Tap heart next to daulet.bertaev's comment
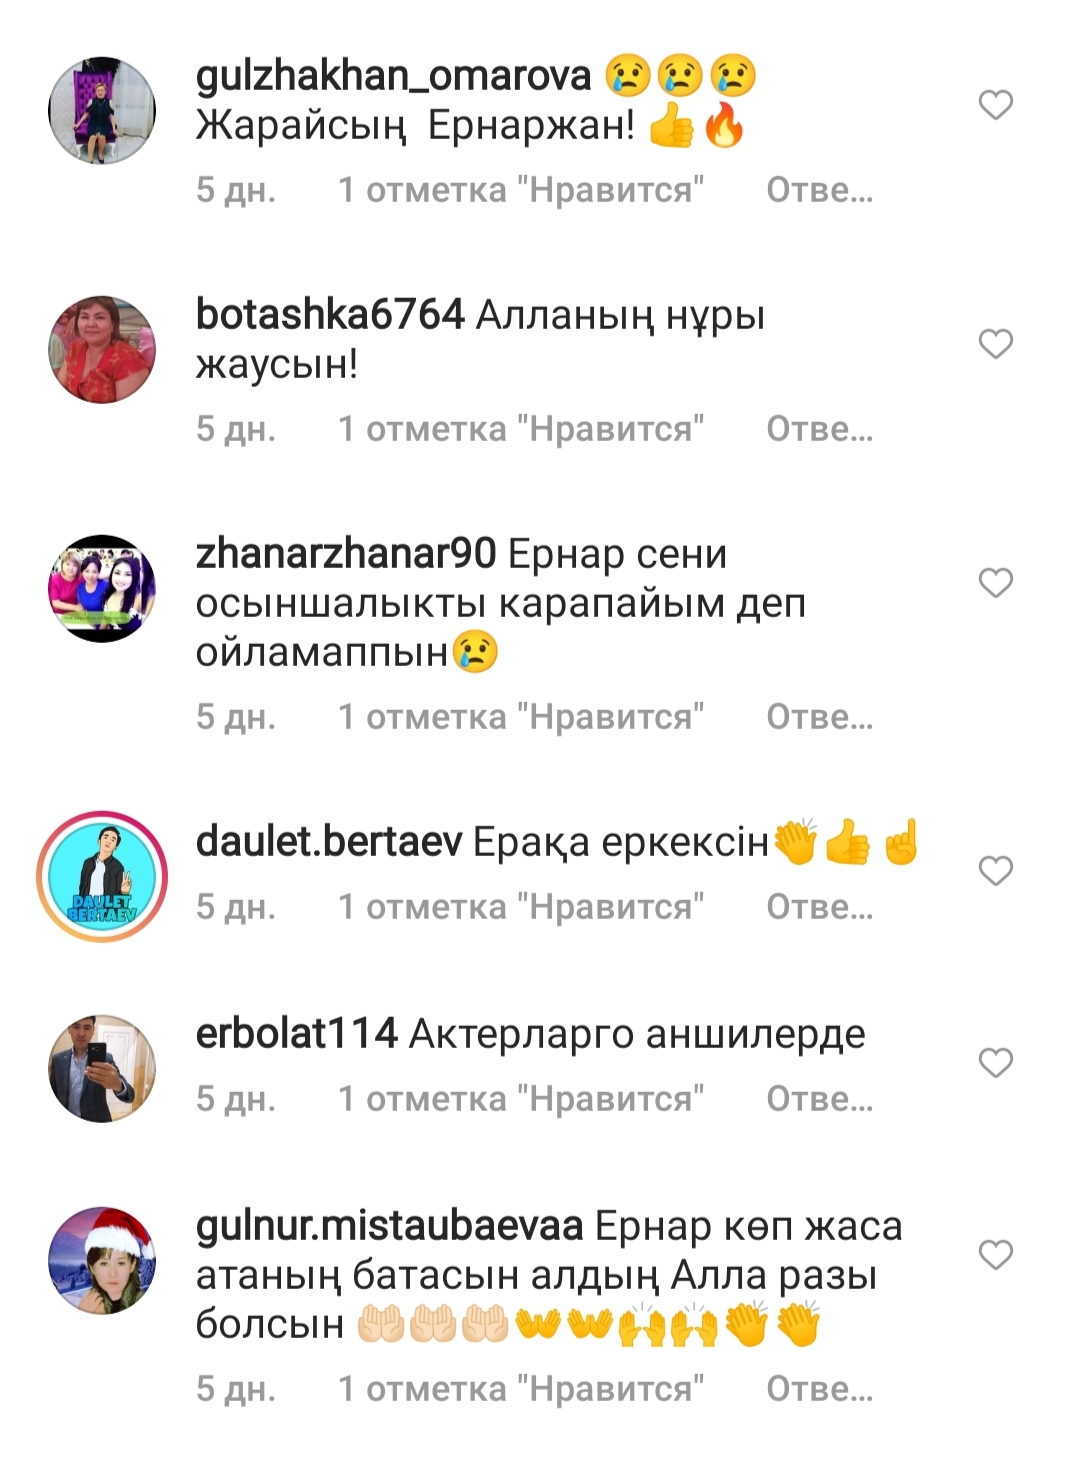Viewport: 1080px width, 1470px height. [995, 870]
